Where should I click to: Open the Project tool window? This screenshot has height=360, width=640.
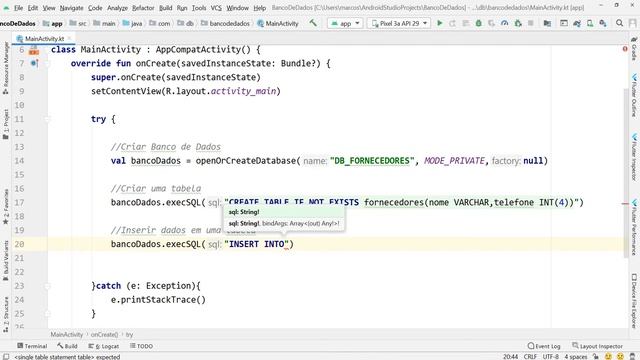6,124
